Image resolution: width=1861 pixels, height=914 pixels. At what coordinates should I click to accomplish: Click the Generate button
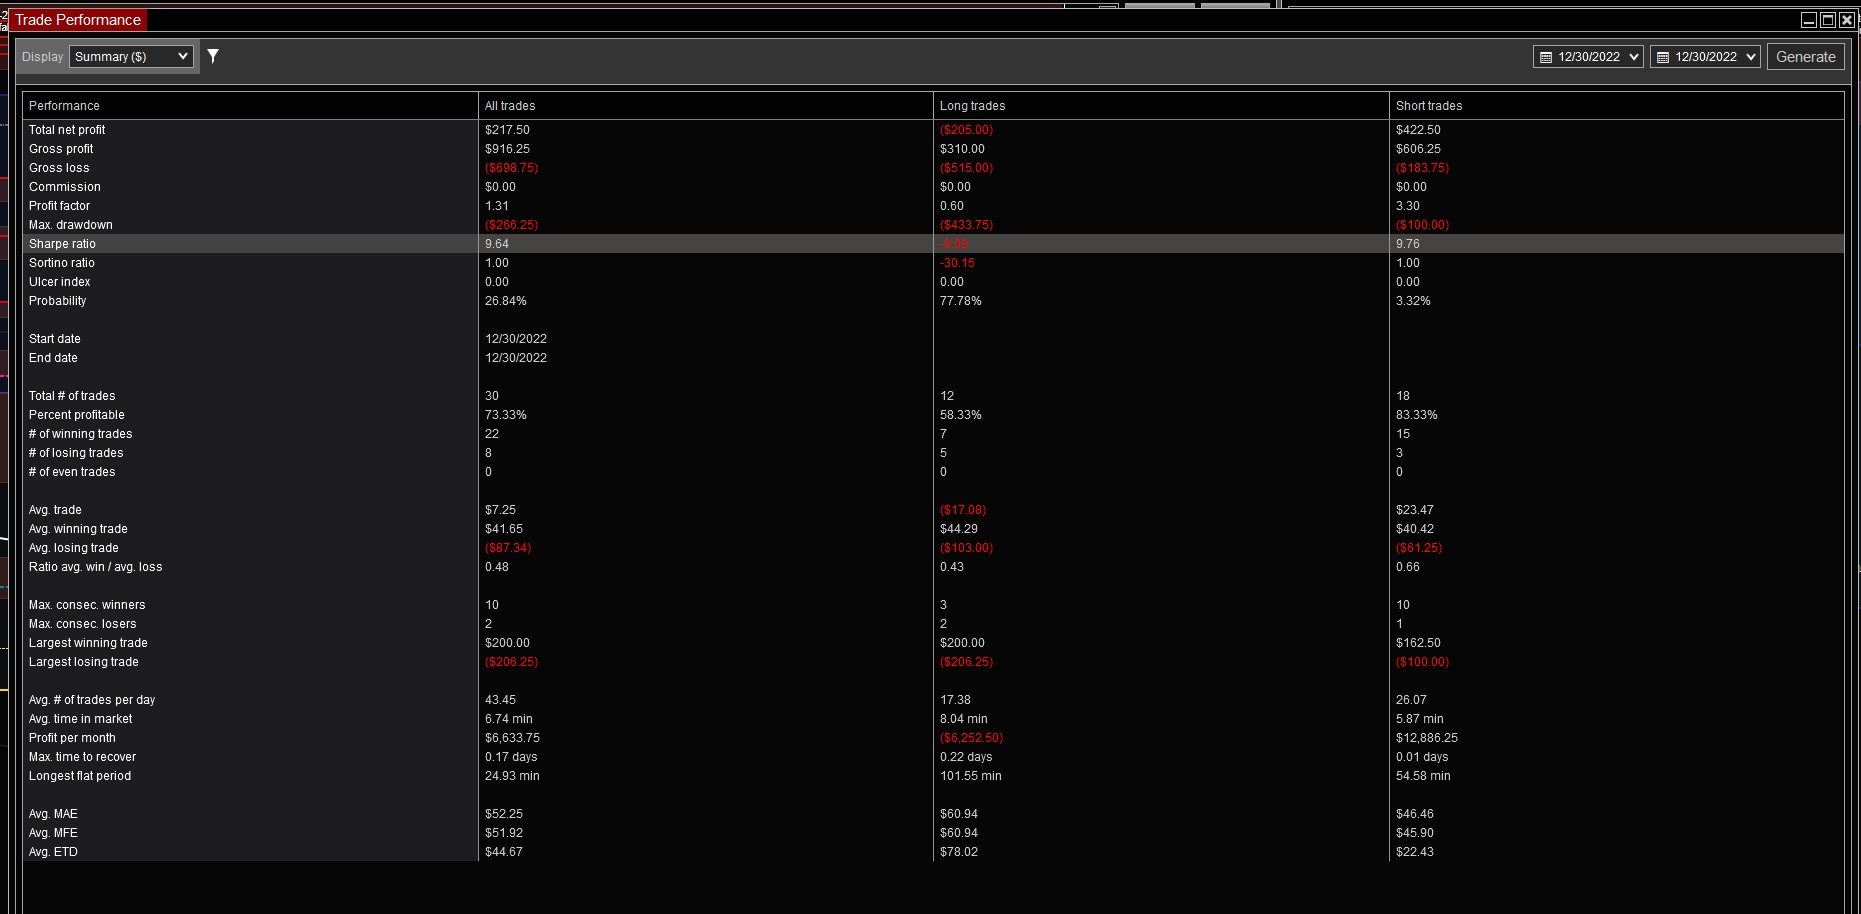(x=1806, y=57)
